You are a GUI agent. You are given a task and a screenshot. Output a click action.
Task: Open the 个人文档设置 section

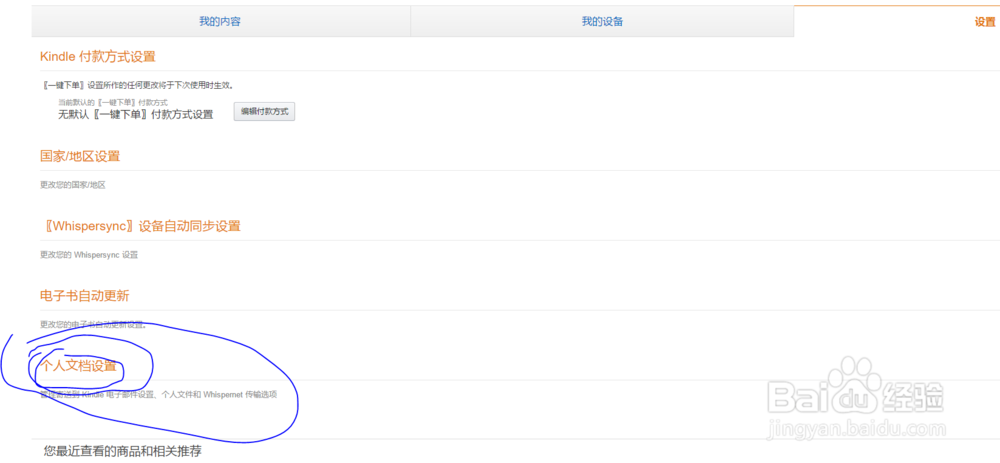pos(79,366)
